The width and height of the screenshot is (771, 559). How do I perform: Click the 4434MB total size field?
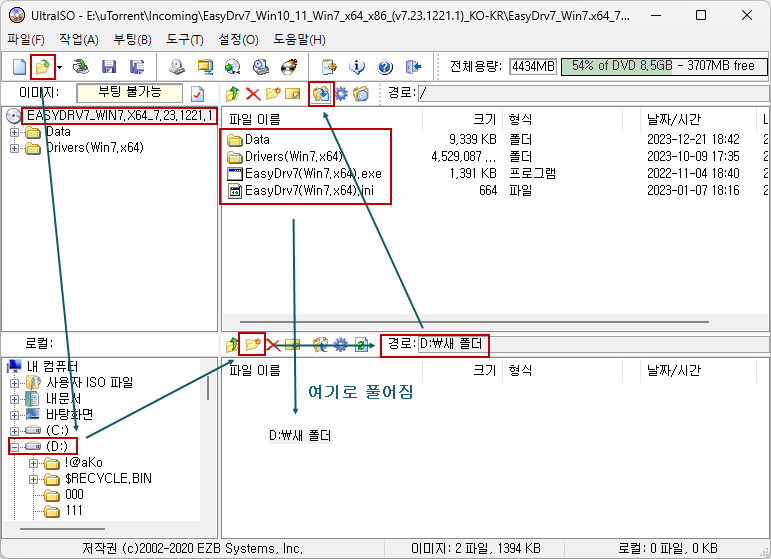[x=533, y=66]
